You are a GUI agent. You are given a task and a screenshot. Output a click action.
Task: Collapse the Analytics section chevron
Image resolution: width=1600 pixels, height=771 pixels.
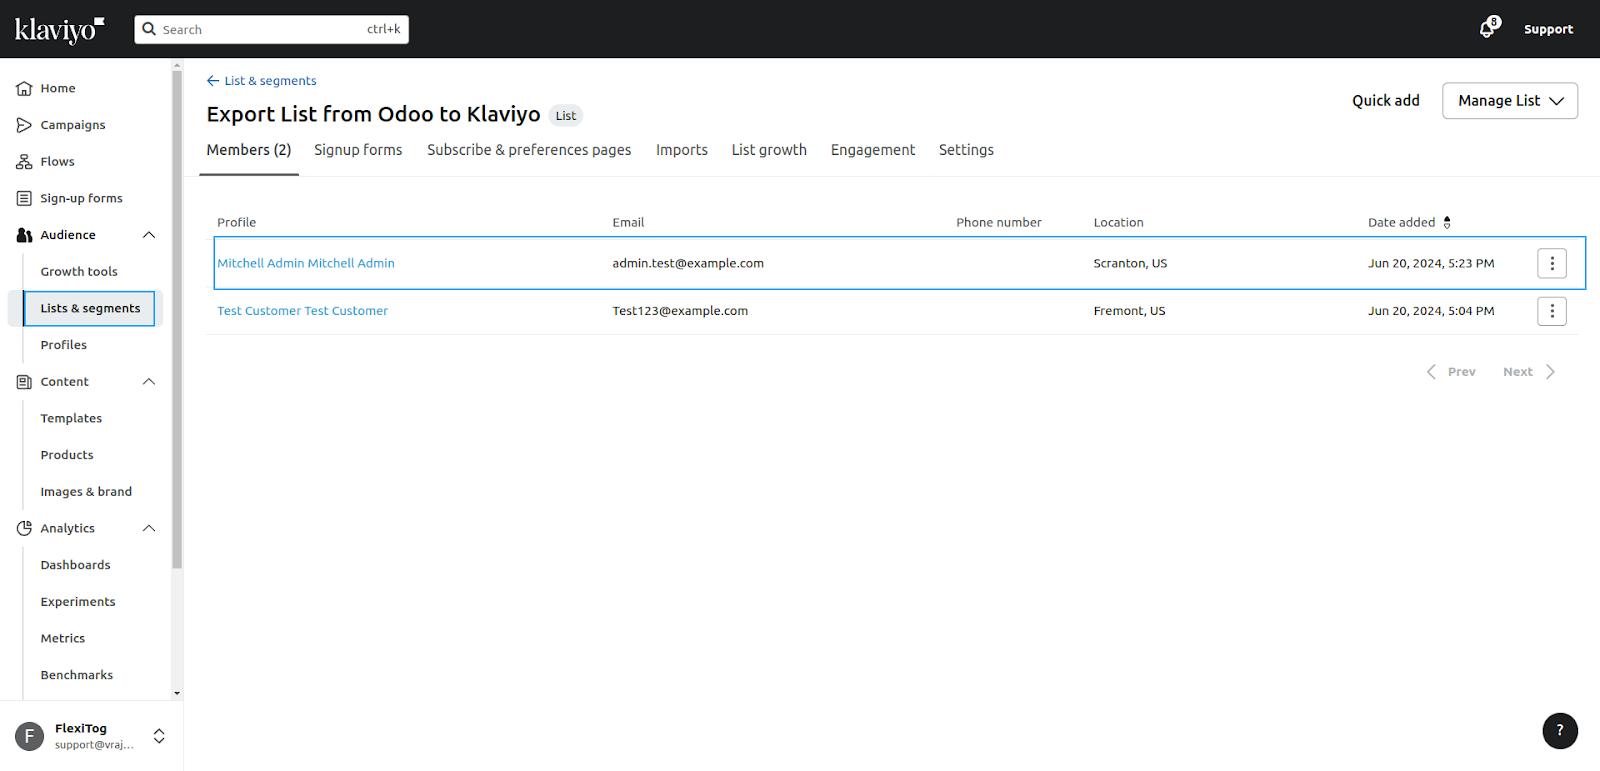click(149, 528)
